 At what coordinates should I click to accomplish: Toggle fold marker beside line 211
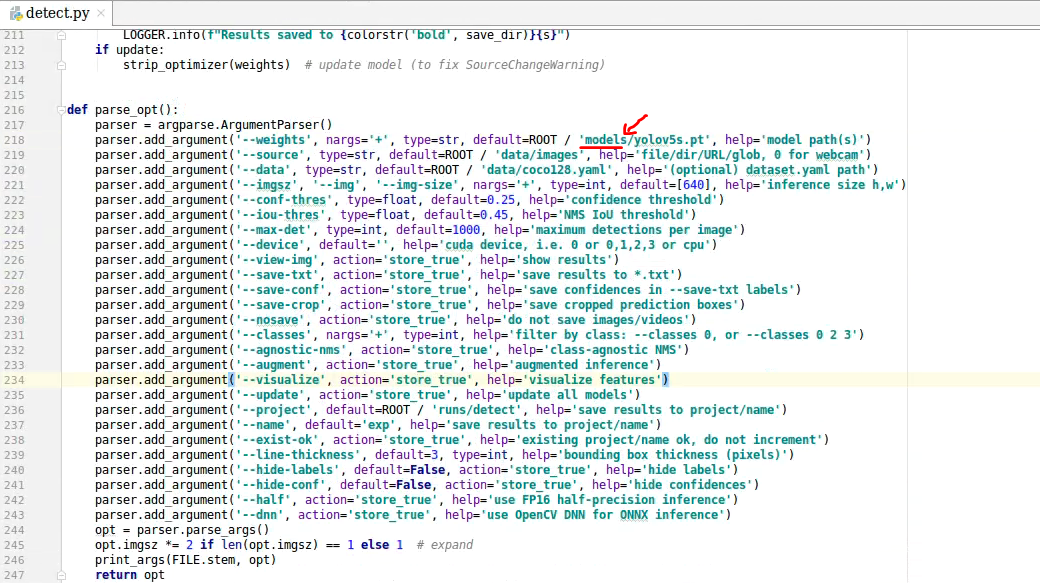[x=61, y=35]
